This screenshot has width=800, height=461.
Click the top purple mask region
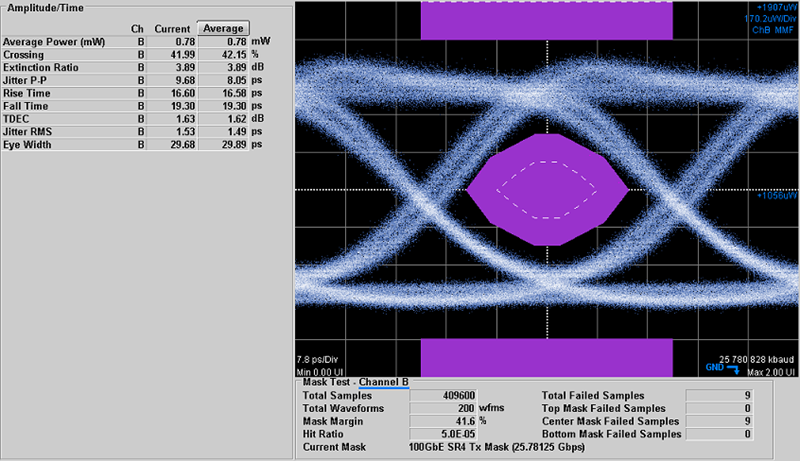tap(546, 21)
